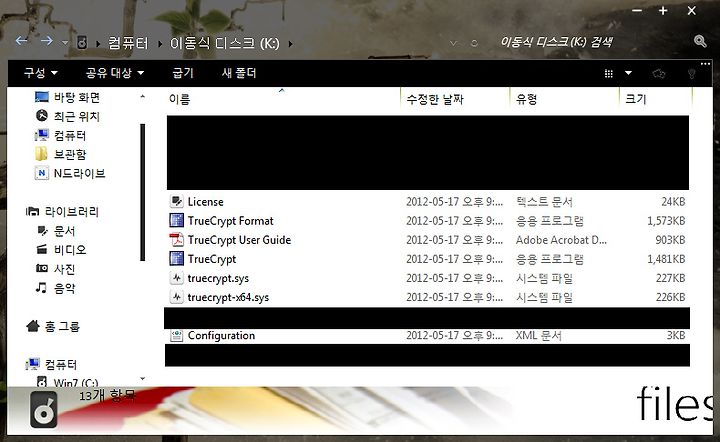Change view with the view icon
Image resolution: width=720 pixels, height=442 pixels.
(609, 73)
